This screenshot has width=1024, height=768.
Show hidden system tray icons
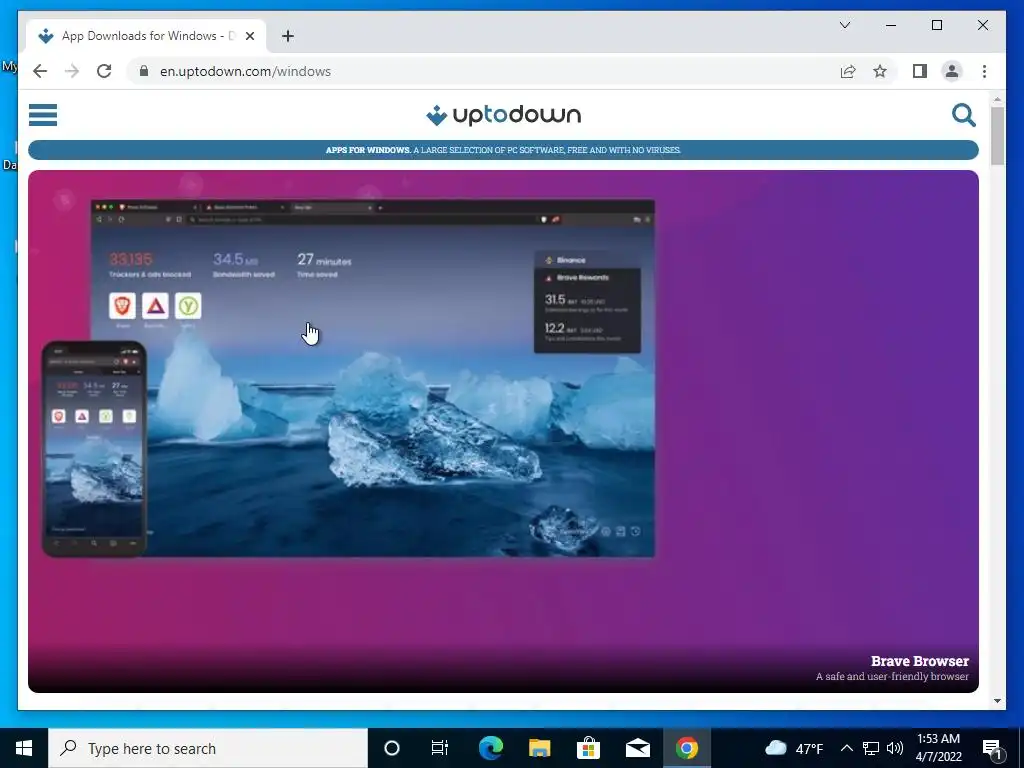(846, 748)
